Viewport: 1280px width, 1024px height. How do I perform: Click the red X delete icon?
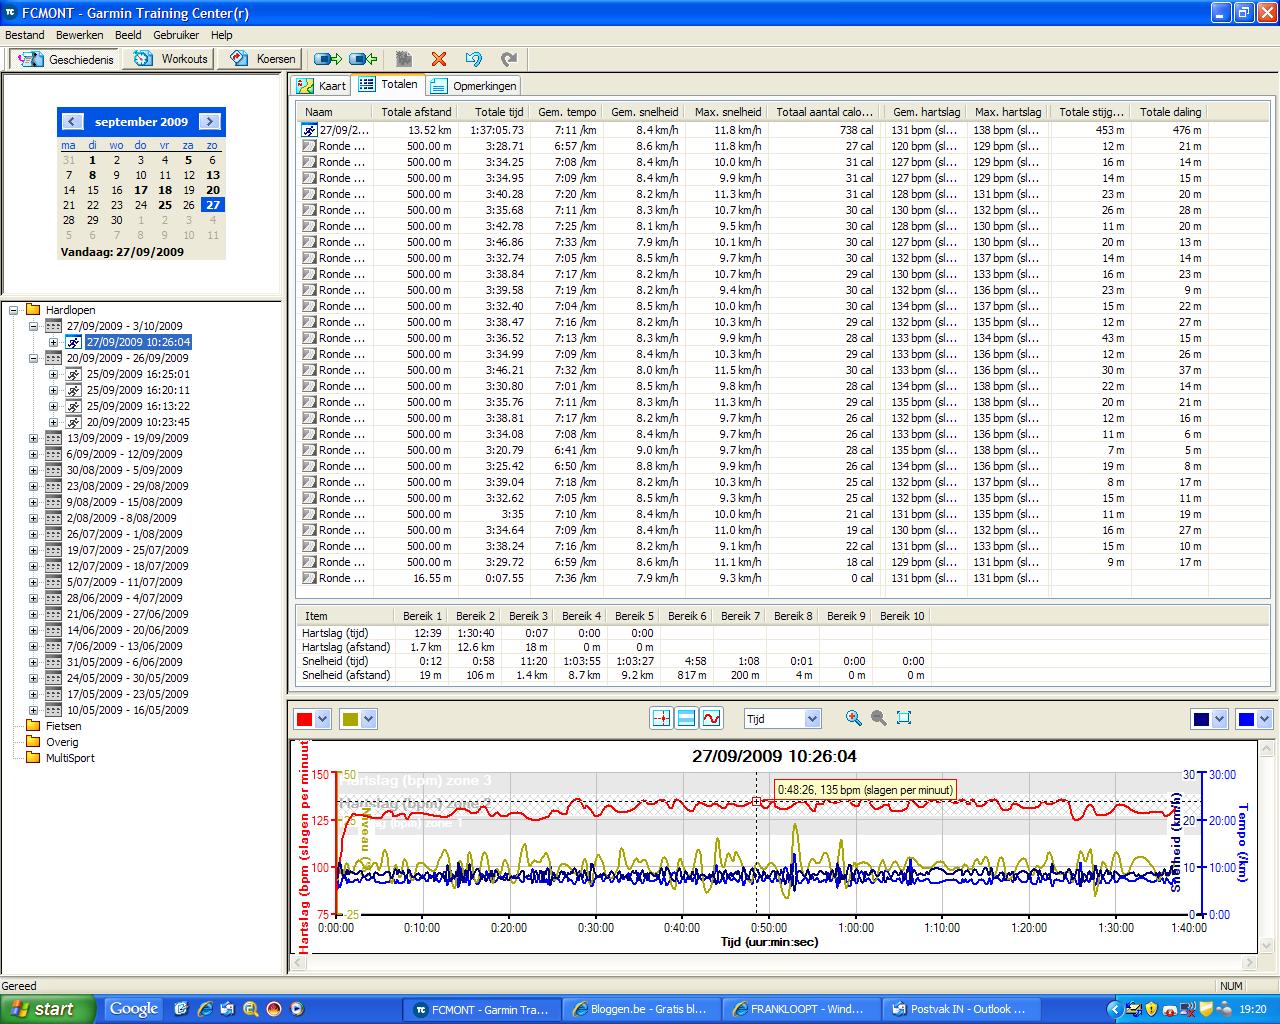coord(438,59)
